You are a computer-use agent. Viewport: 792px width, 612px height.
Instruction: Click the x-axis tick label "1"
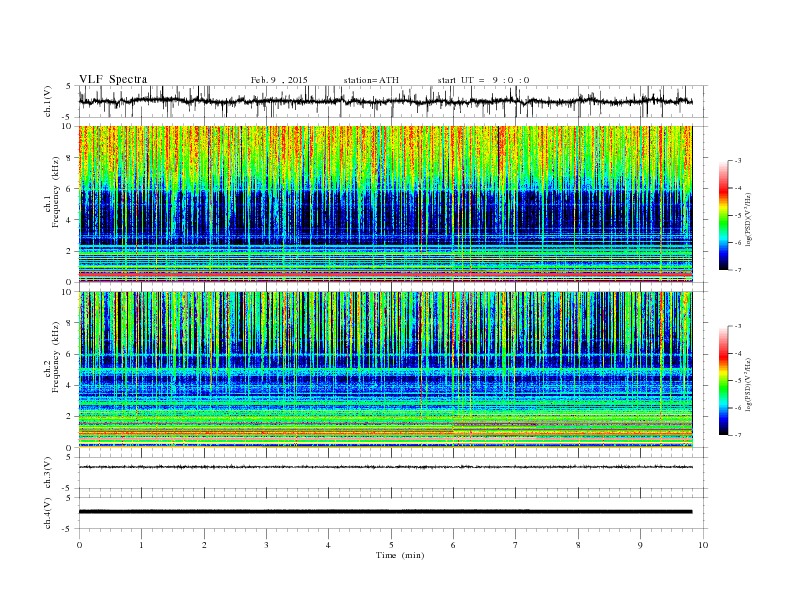(x=142, y=545)
